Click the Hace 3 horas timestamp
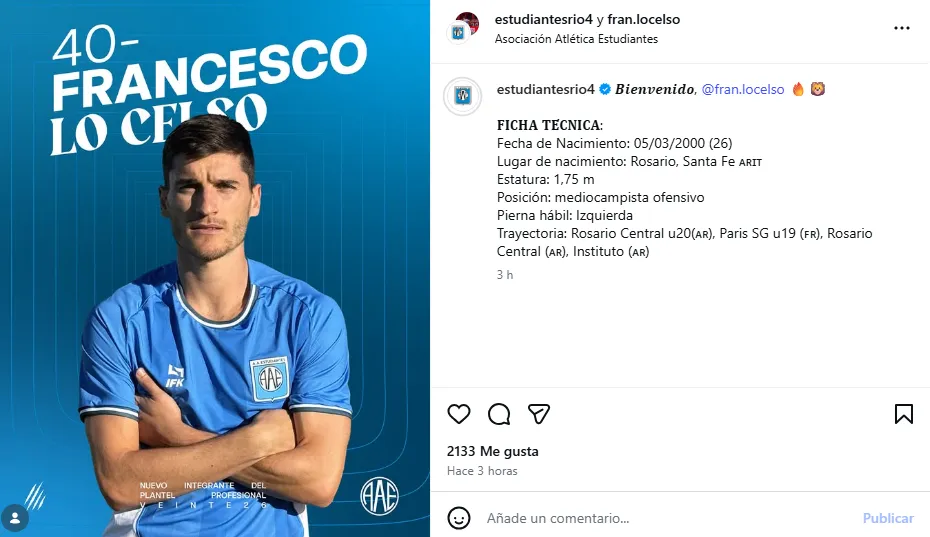The image size is (930, 537). (x=482, y=471)
